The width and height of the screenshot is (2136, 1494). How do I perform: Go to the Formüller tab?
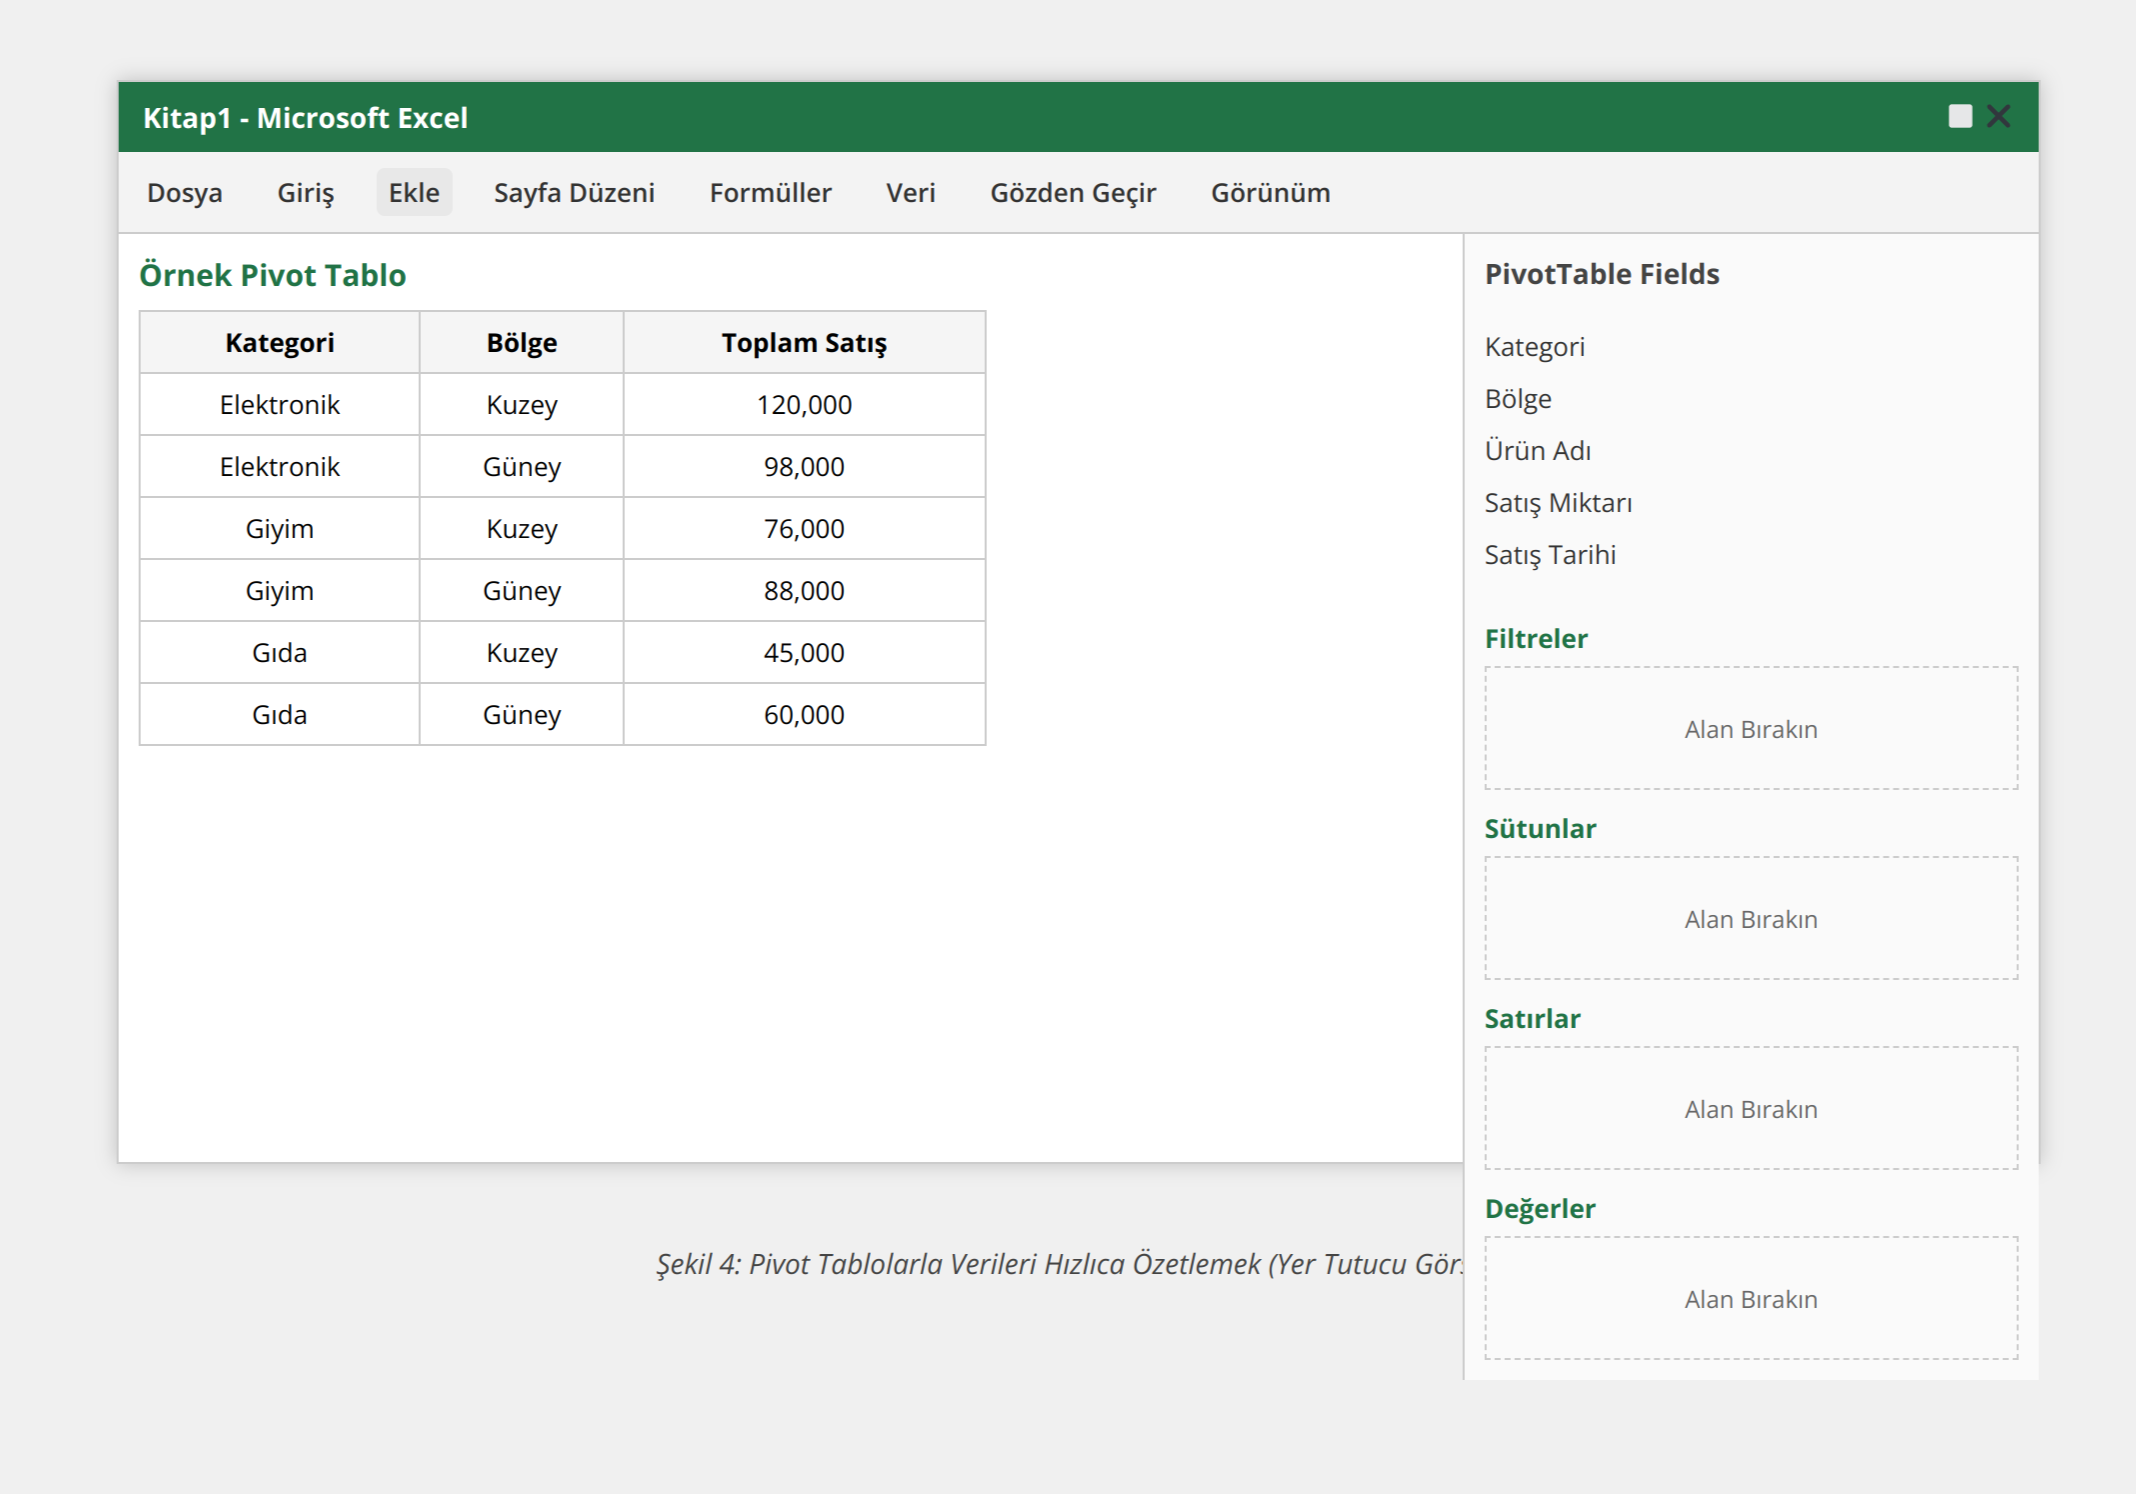click(770, 192)
